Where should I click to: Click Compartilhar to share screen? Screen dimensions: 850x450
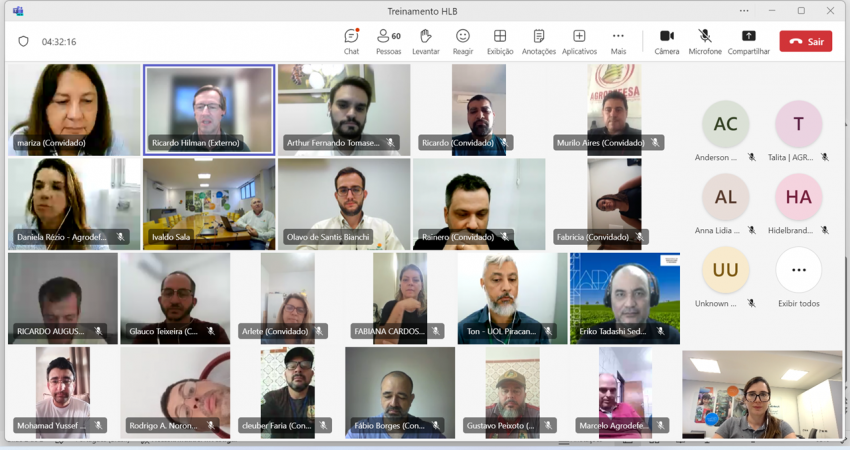click(x=749, y=42)
